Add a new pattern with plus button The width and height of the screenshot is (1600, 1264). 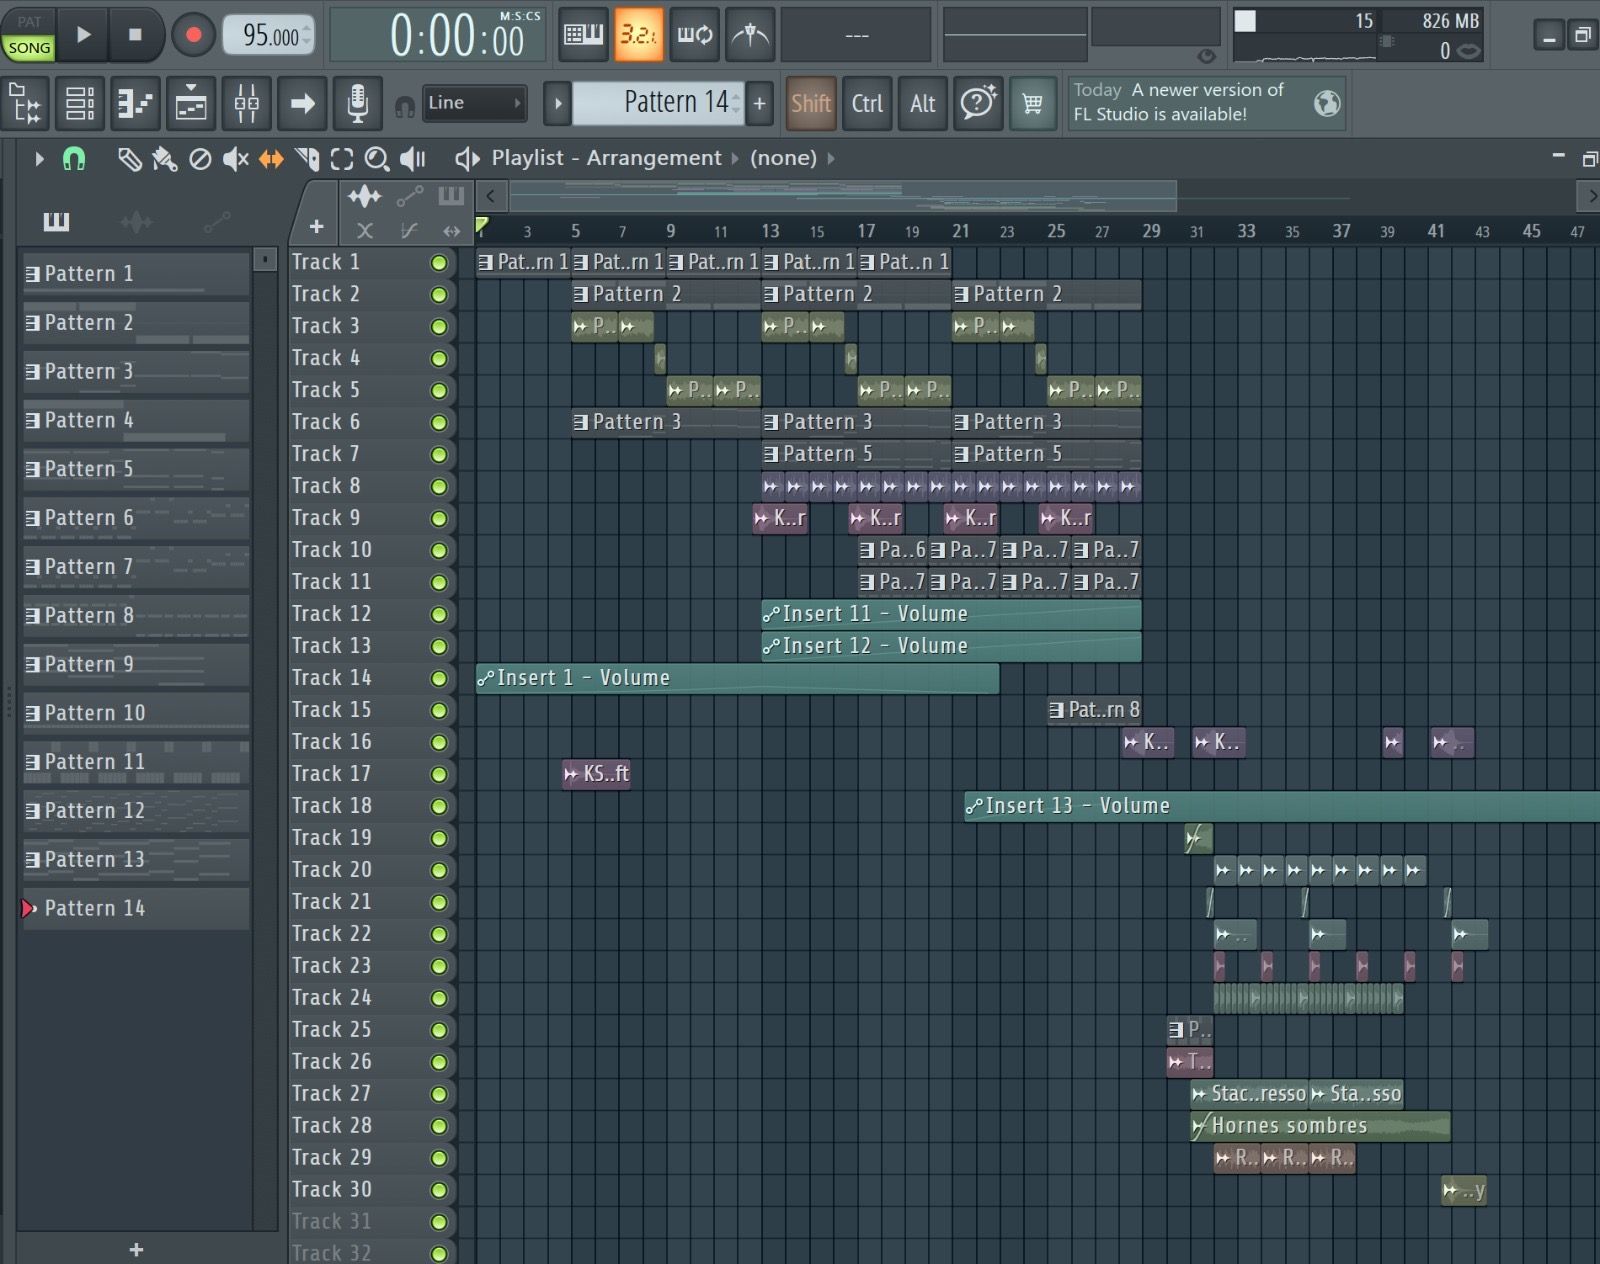(x=760, y=103)
